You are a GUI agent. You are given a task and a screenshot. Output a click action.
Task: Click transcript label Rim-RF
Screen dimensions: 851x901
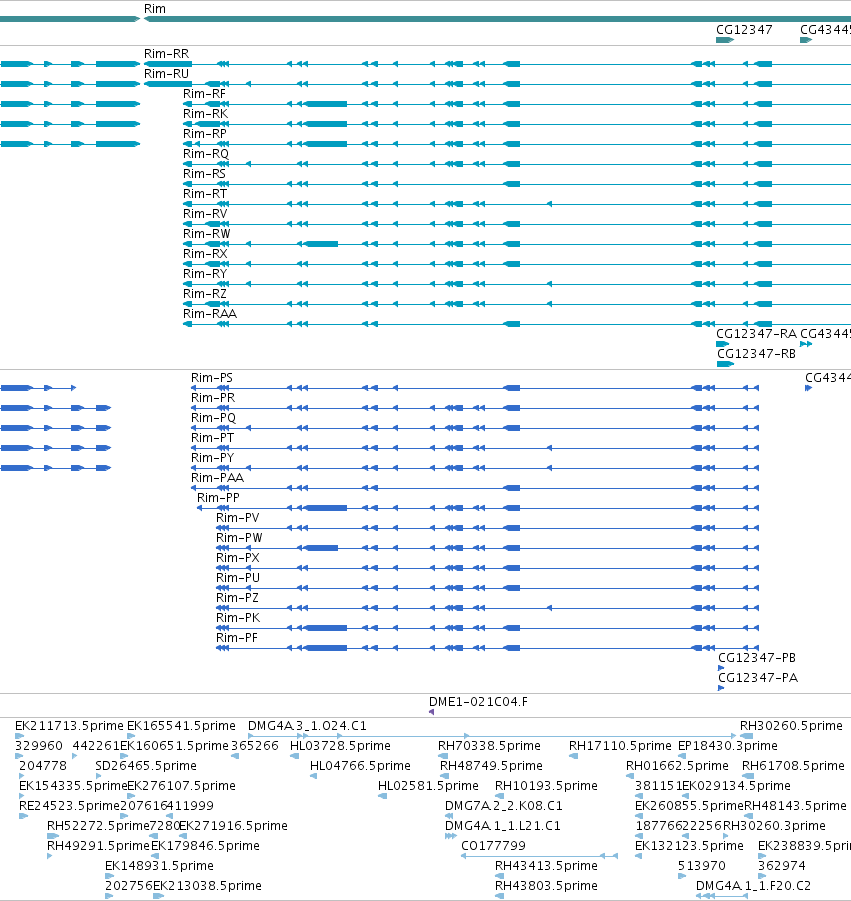[x=204, y=94]
